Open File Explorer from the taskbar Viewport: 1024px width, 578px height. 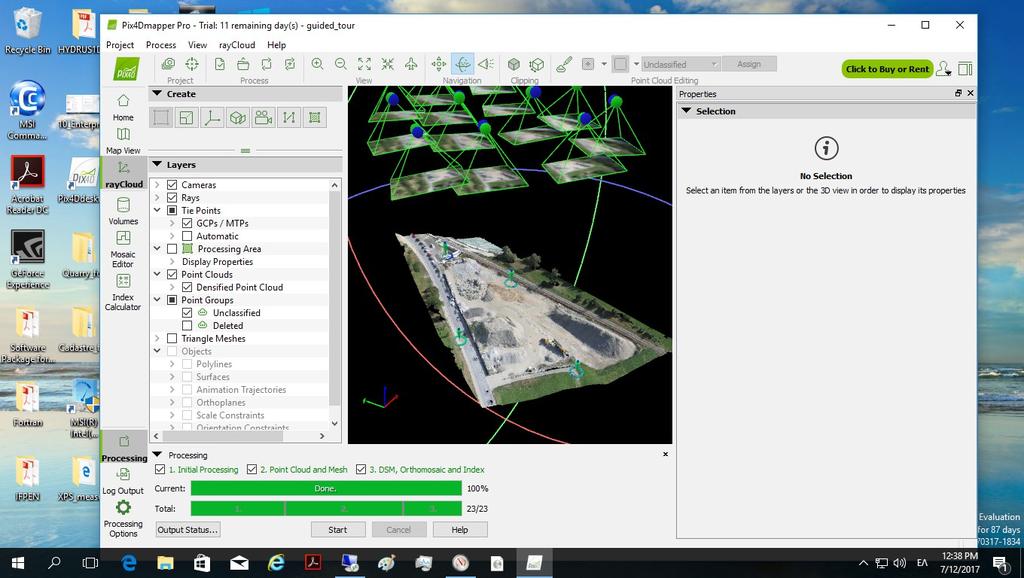click(x=165, y=562)
